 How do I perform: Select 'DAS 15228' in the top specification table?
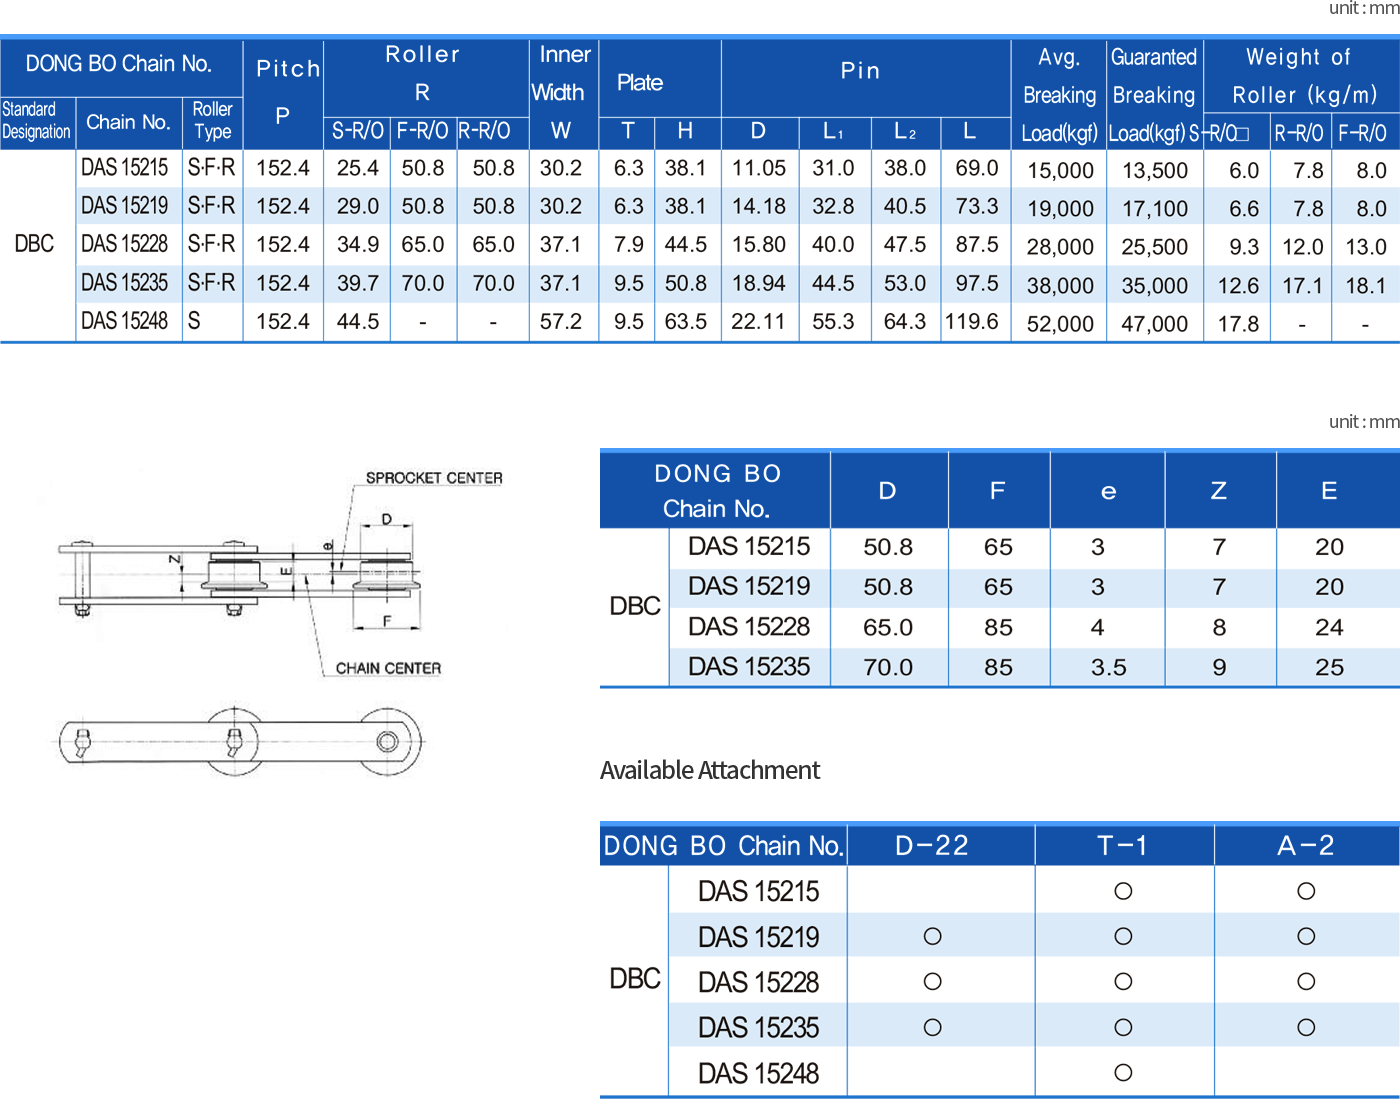125,244
